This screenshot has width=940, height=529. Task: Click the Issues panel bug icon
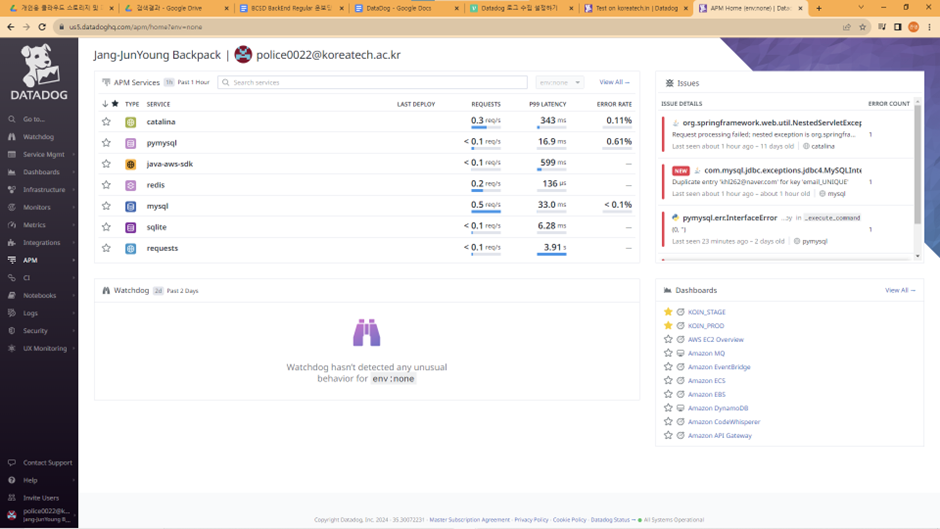670,83
